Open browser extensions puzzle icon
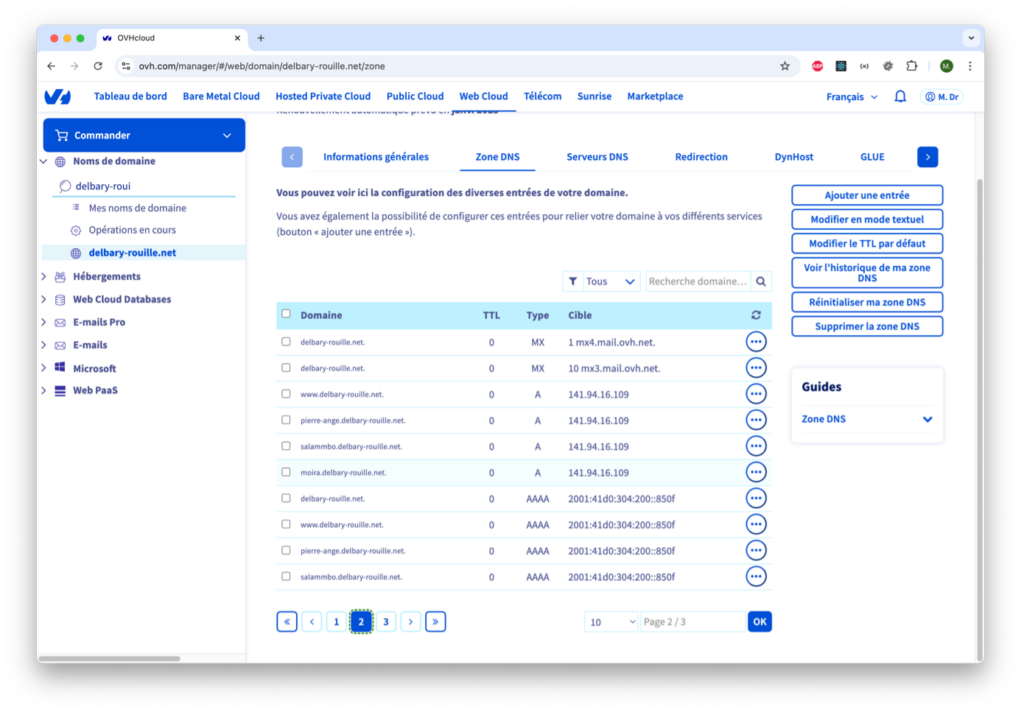 [x=912, y=66]
